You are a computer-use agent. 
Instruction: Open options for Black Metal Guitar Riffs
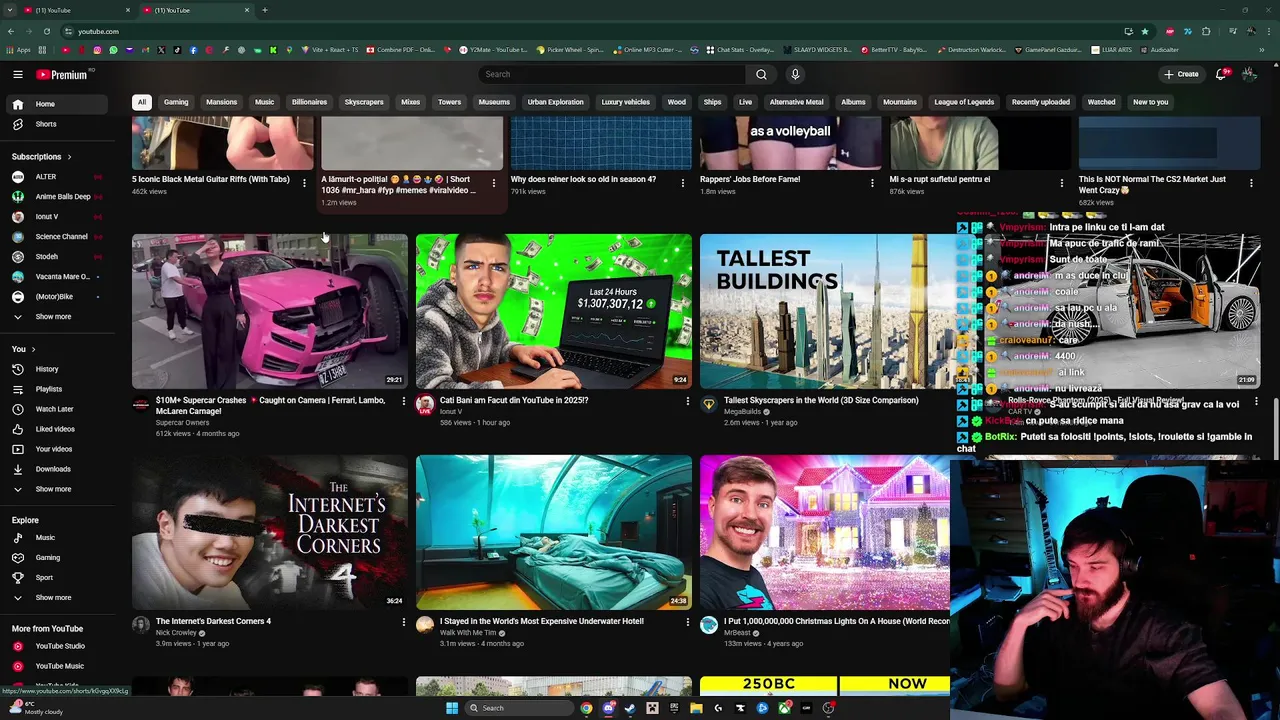pos(304,183)
